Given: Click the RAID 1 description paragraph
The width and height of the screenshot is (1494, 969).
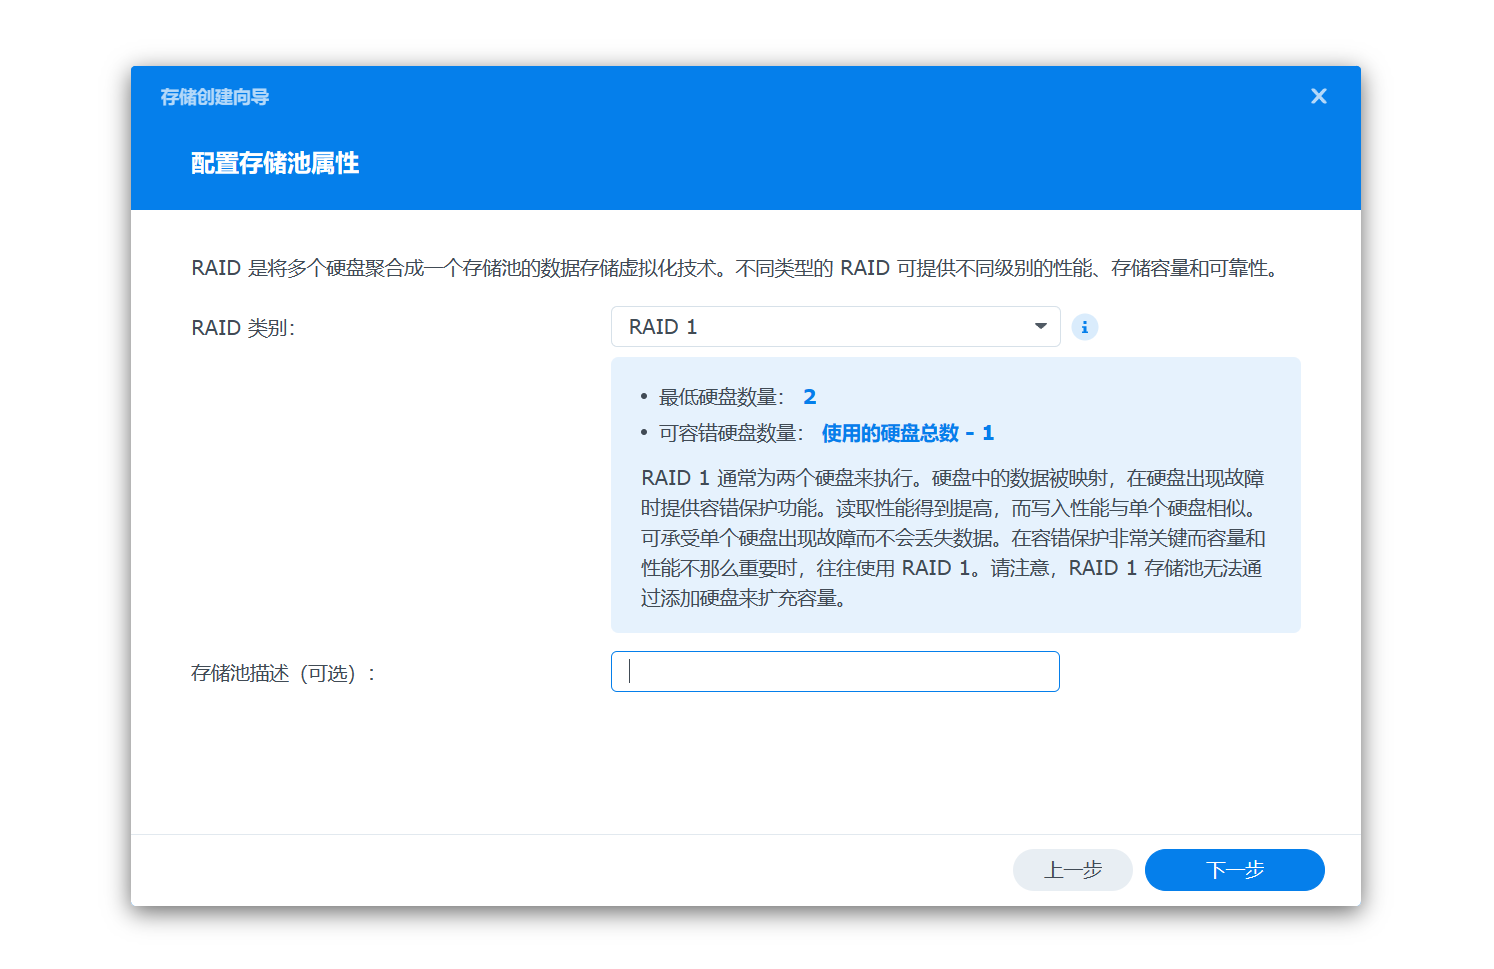Looking at the screenshot, I should tap(953, 538).
